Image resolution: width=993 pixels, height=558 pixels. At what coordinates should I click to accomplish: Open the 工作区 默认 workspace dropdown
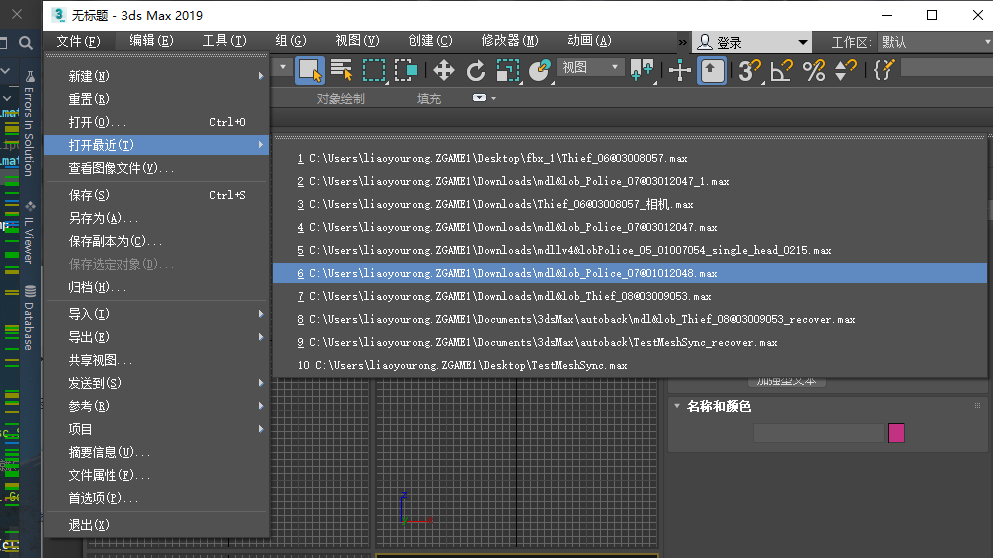coord(935,42)
